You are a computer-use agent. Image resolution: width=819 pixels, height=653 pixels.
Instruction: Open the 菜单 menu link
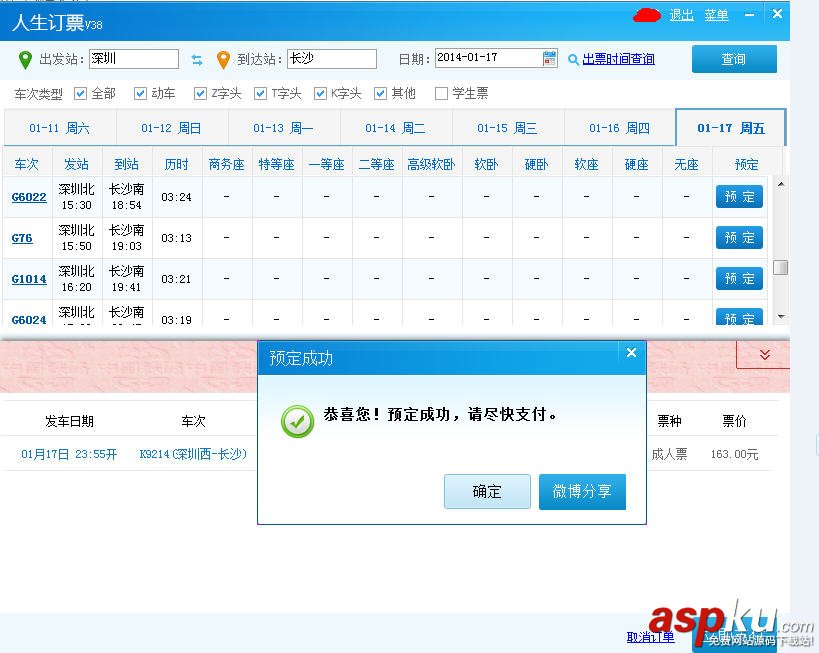[x=716, y=15]
